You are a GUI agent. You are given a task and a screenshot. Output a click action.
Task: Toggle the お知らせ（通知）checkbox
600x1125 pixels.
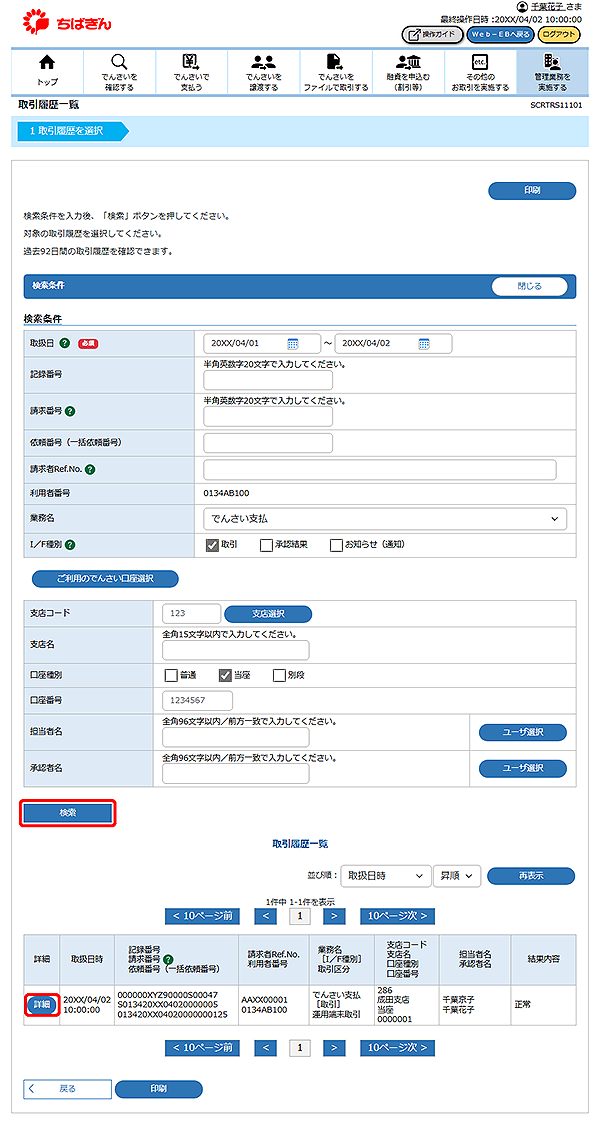pos(336,545)
